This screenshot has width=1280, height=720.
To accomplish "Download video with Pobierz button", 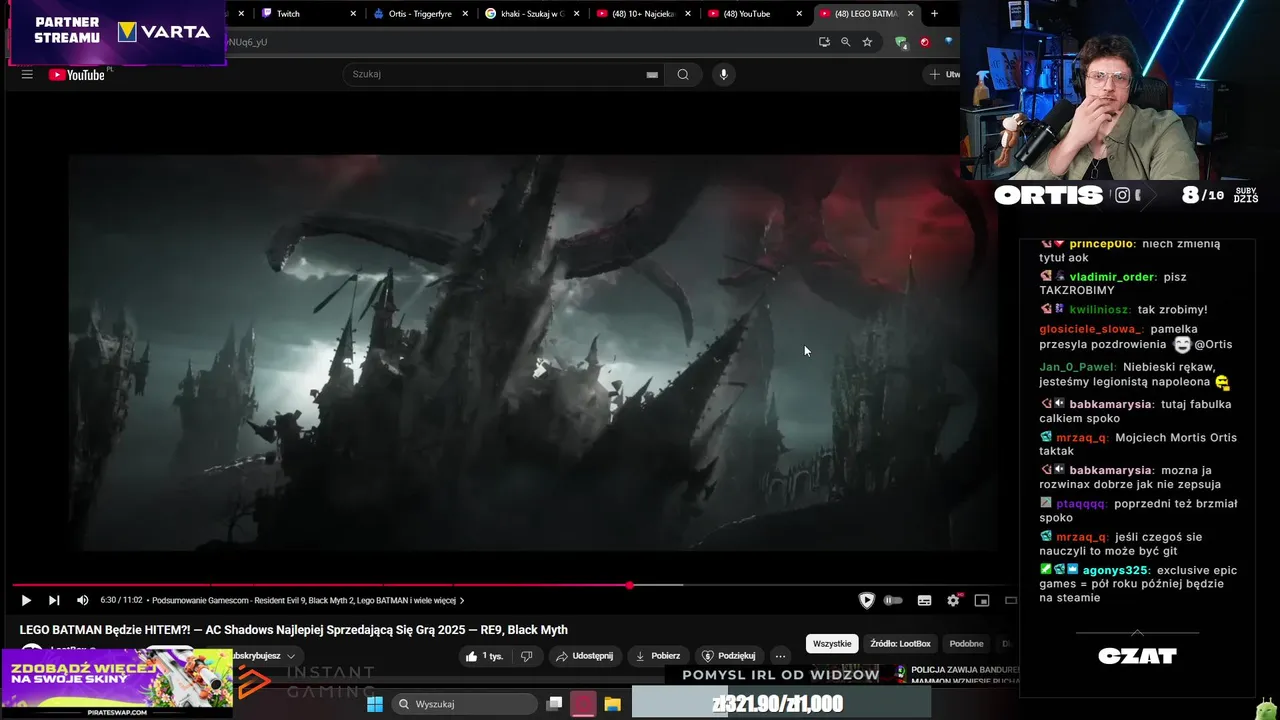I will tap(658, 656).
